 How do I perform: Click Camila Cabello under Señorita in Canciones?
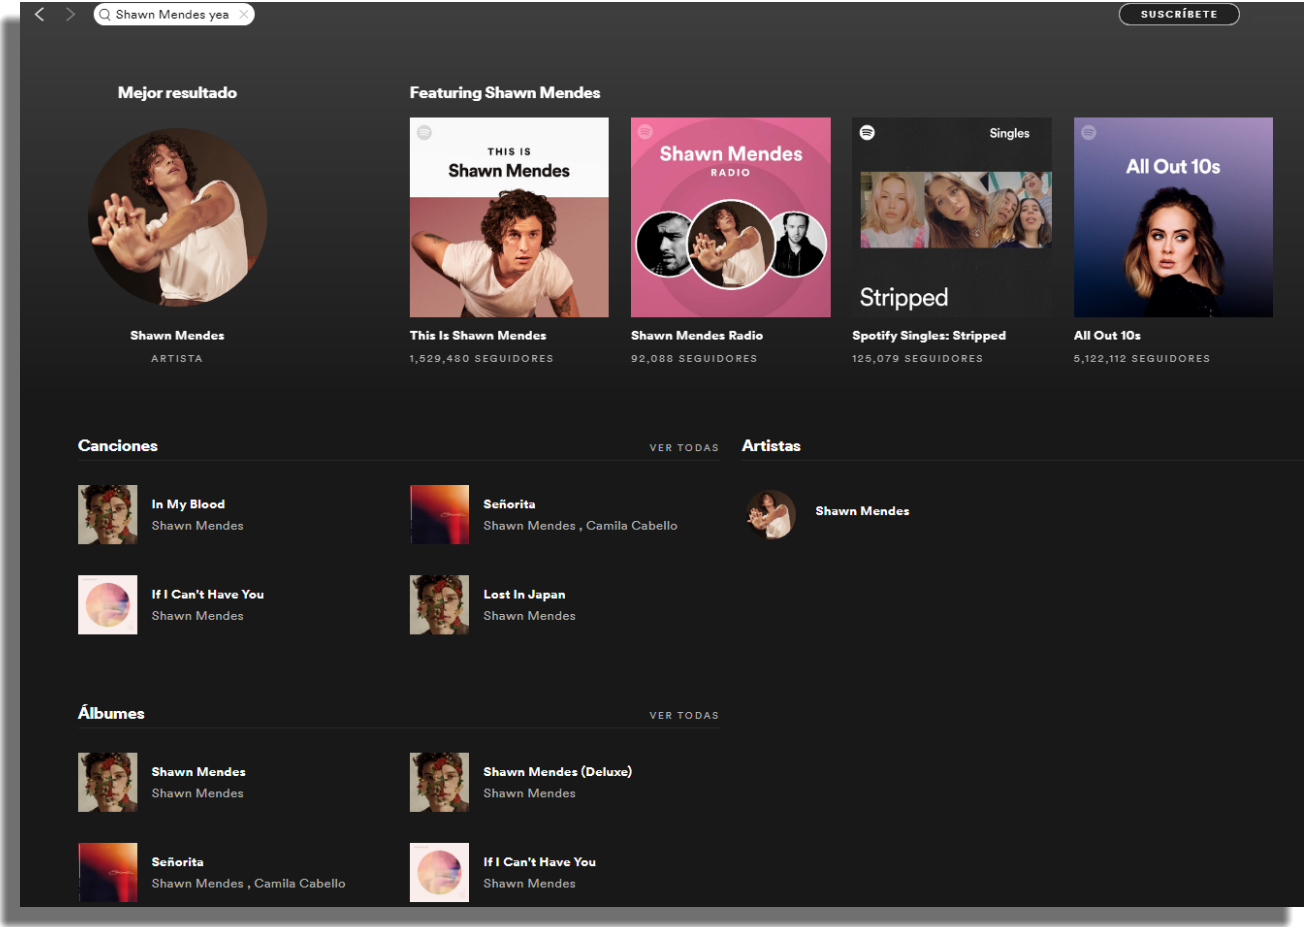[x=632, y=525]
